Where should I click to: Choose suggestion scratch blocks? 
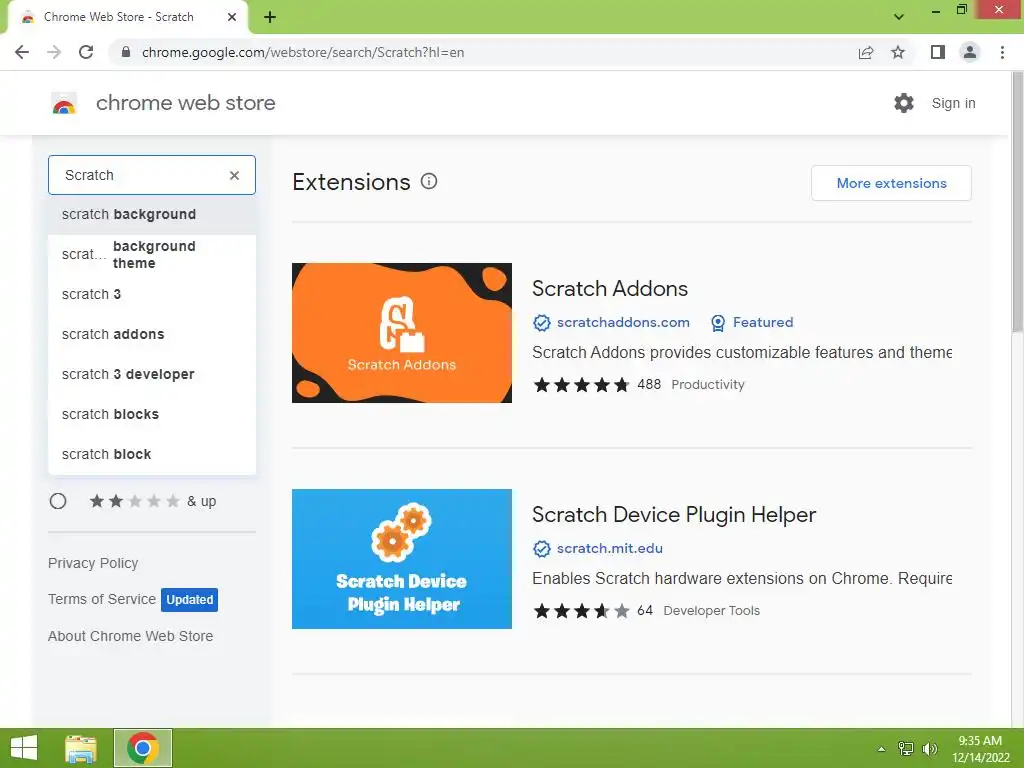[x=152, y=414]
